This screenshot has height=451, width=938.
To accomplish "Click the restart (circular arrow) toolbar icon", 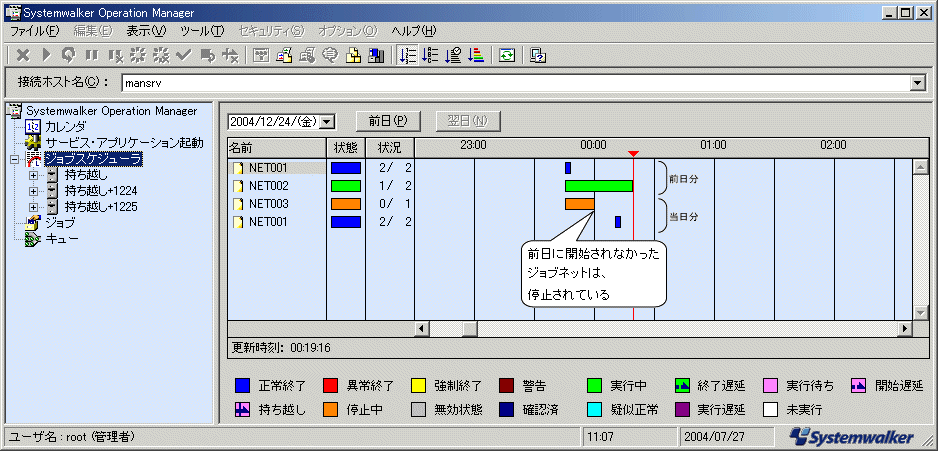I will (69, 56).
